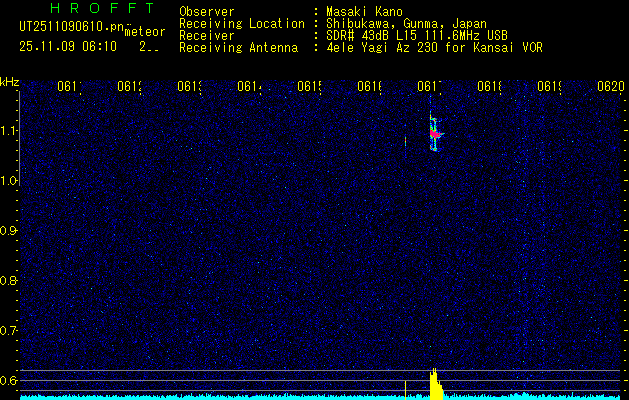Click the thin yellow power spike at bottom

(x=406, y=390)
